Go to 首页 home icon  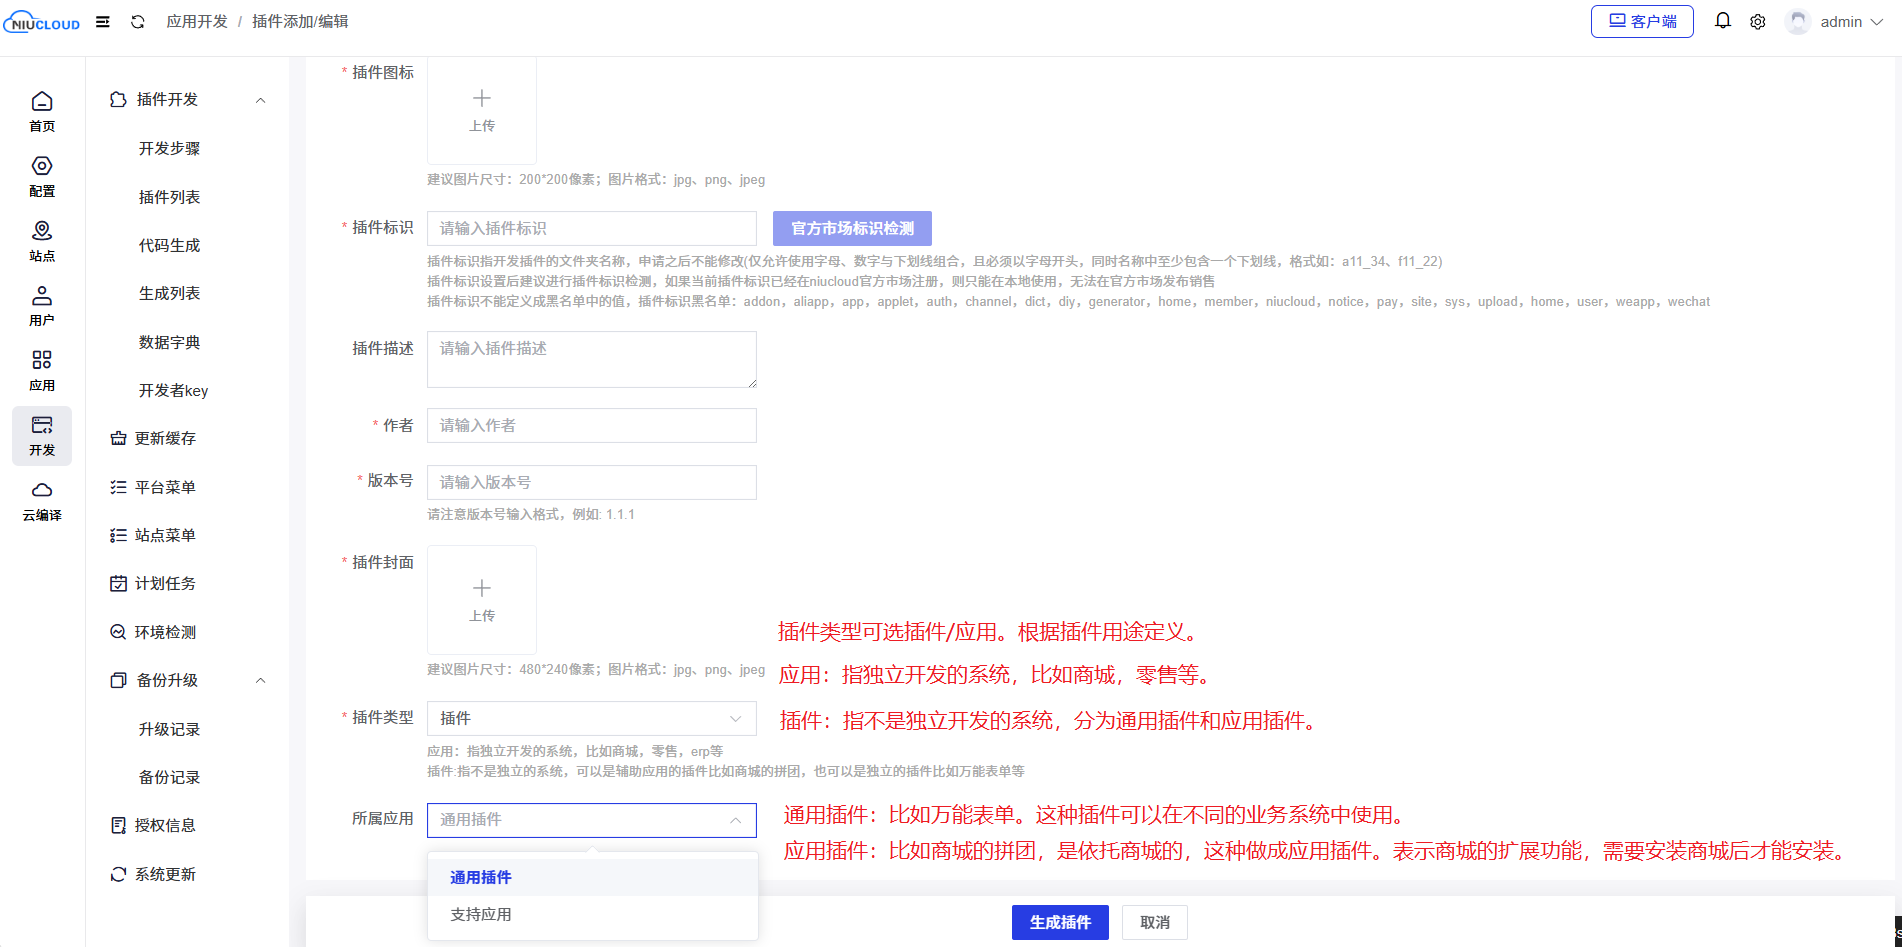pyautogui.click(x=42, y=111)
